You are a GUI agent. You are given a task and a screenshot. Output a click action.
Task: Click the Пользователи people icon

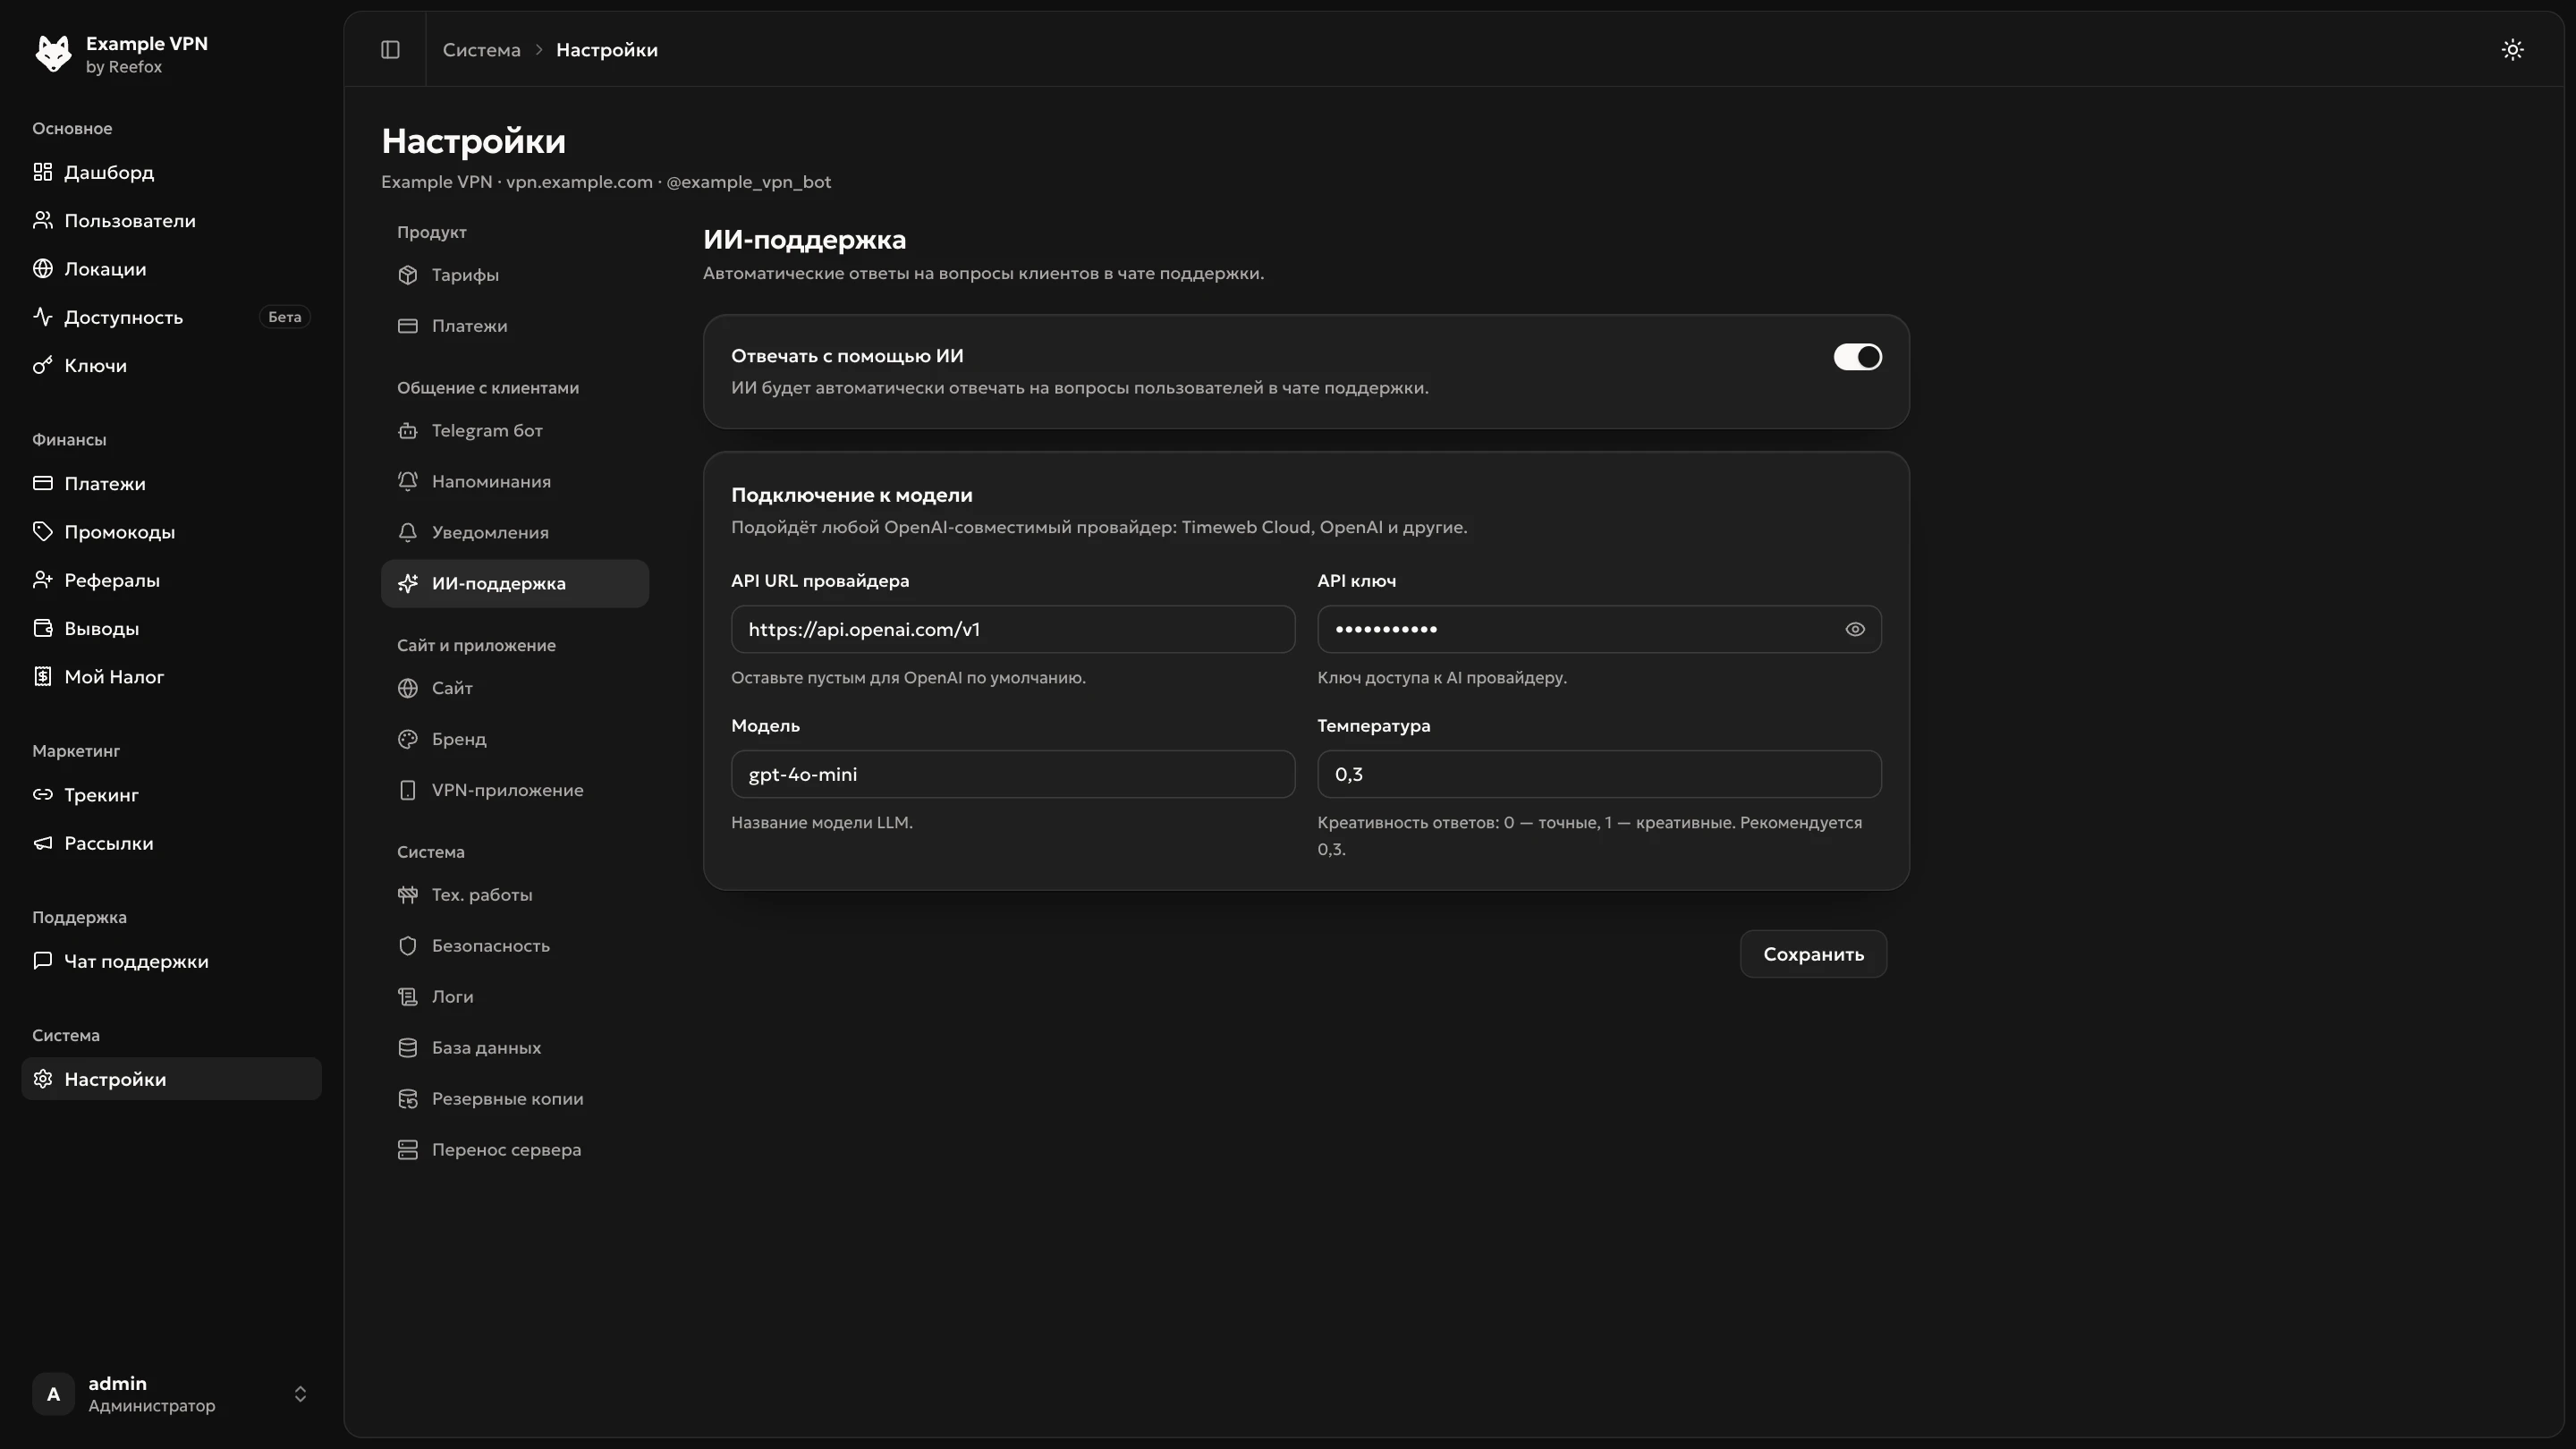pyautogui.click(x=42, y=220)
